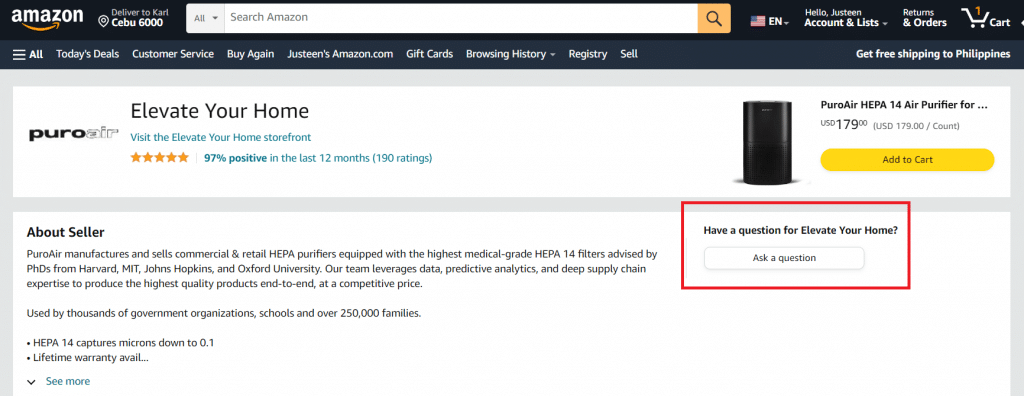Click the five-star seller rating
This screenshot has width=1024, height=396.
coord(159,157)
